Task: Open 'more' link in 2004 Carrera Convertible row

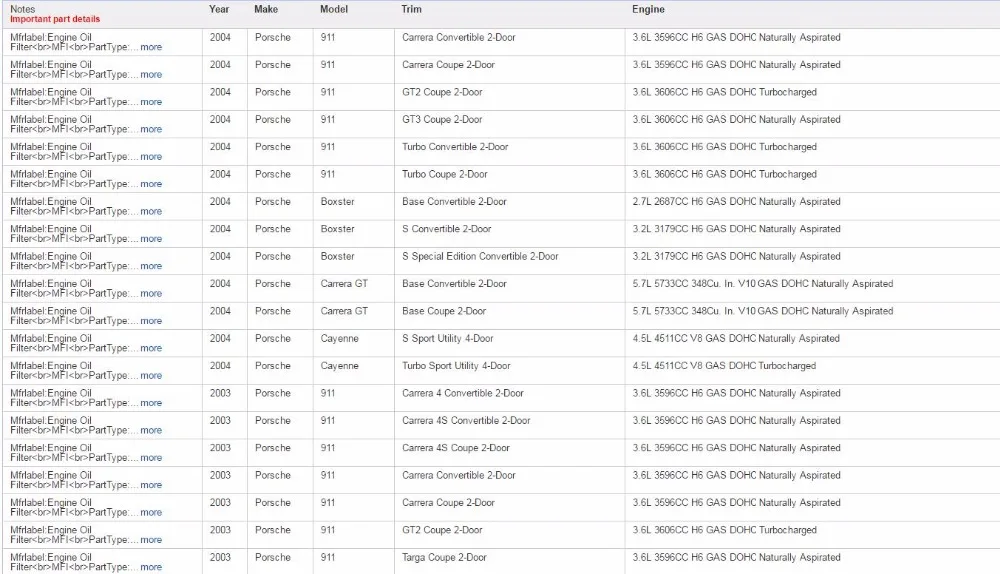Action: pos(151,47)
